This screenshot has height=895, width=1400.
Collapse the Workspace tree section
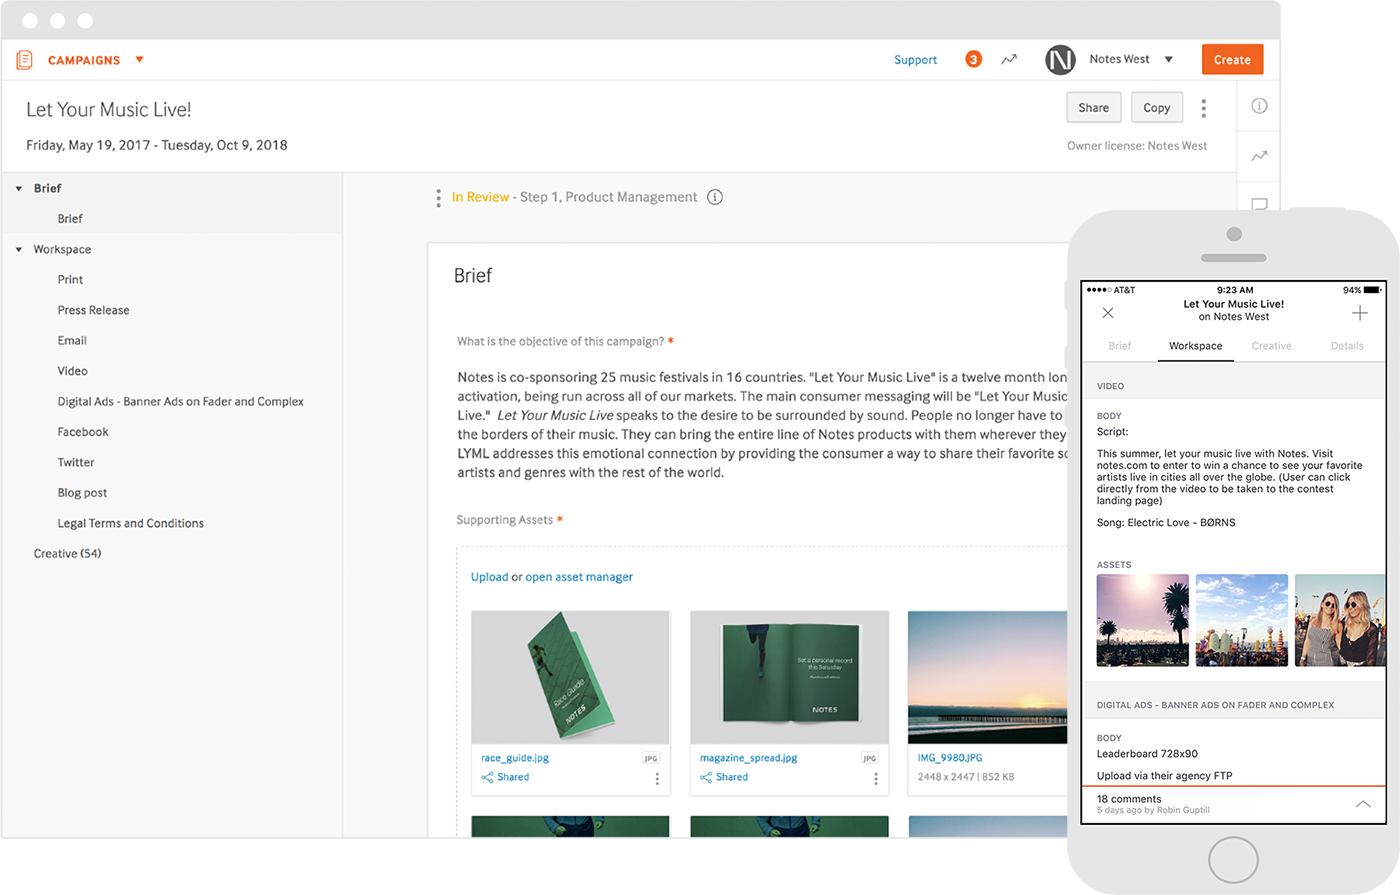click(19, 249)
